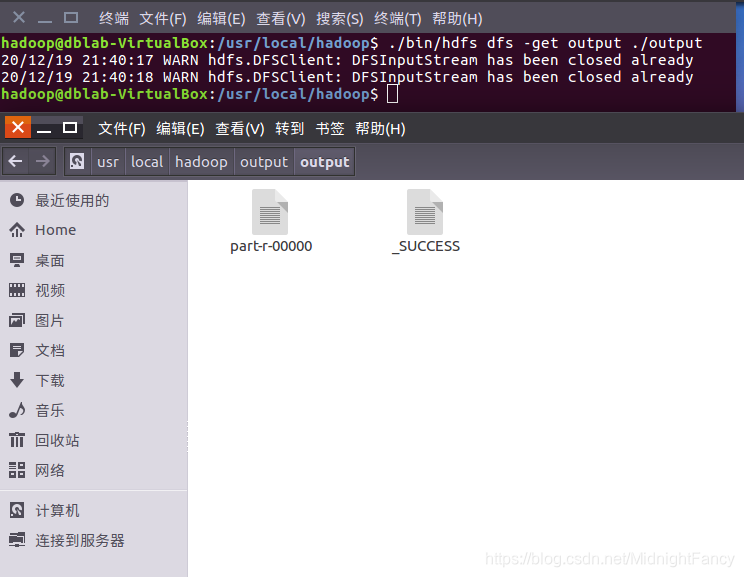Maximize the file manager window
This screenshot has width=744, height=577.
(x=70, y=127)
